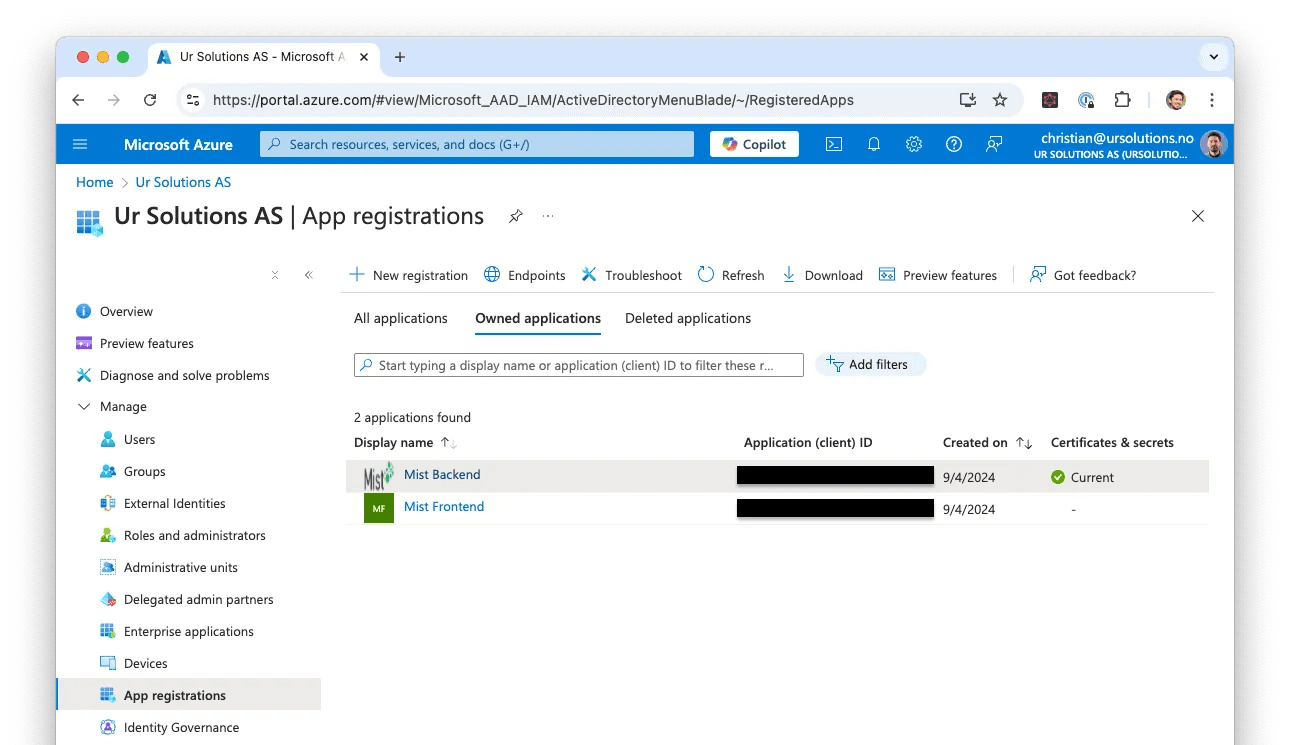Viewport: 1290px width, 745px height.
Task: Sort by the Display name column
Action: click(x=405, y=442)
